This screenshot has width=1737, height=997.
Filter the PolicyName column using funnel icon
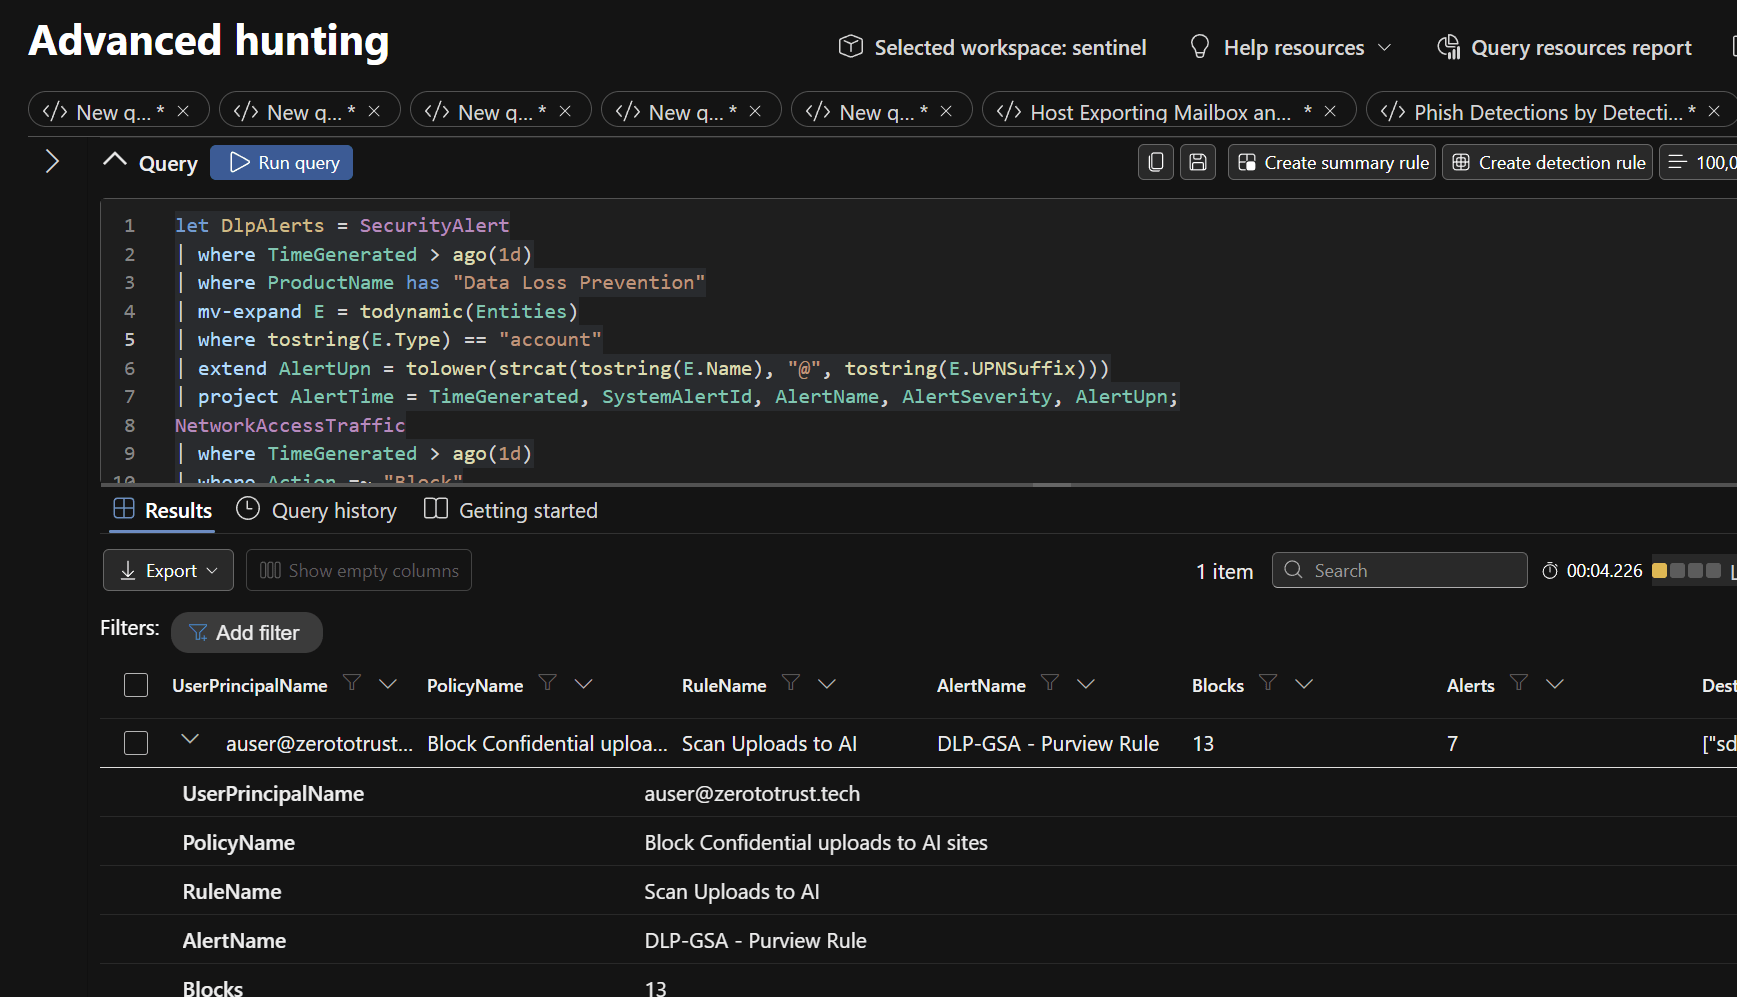tap(548, 683)
